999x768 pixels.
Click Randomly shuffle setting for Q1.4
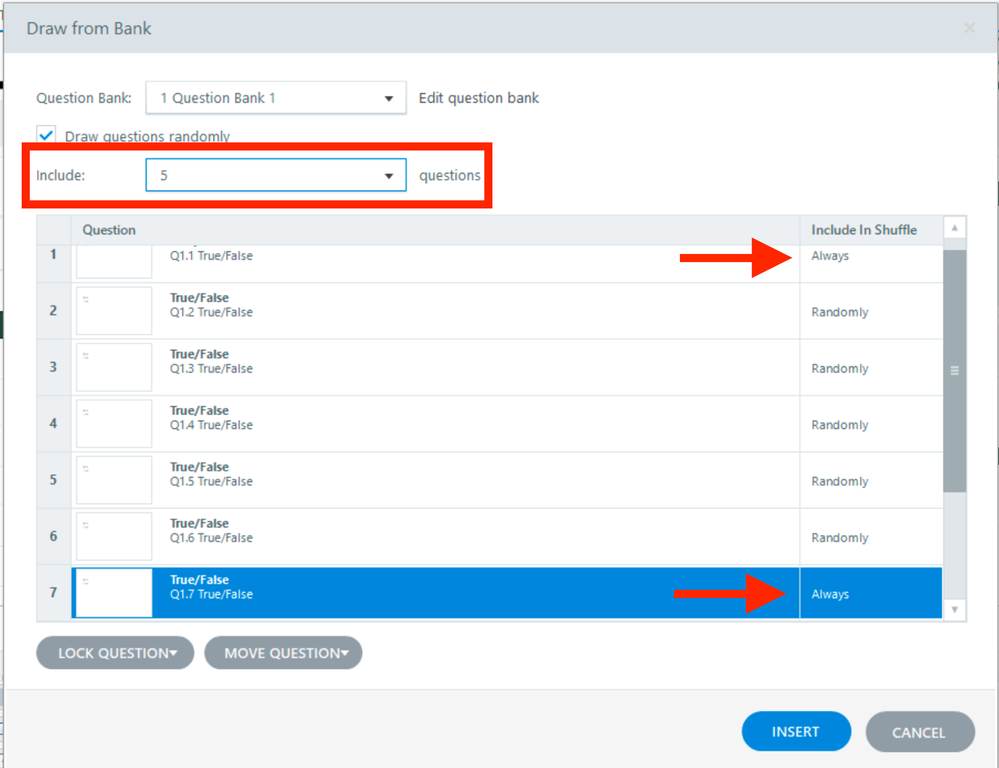[x=840, y=425]
